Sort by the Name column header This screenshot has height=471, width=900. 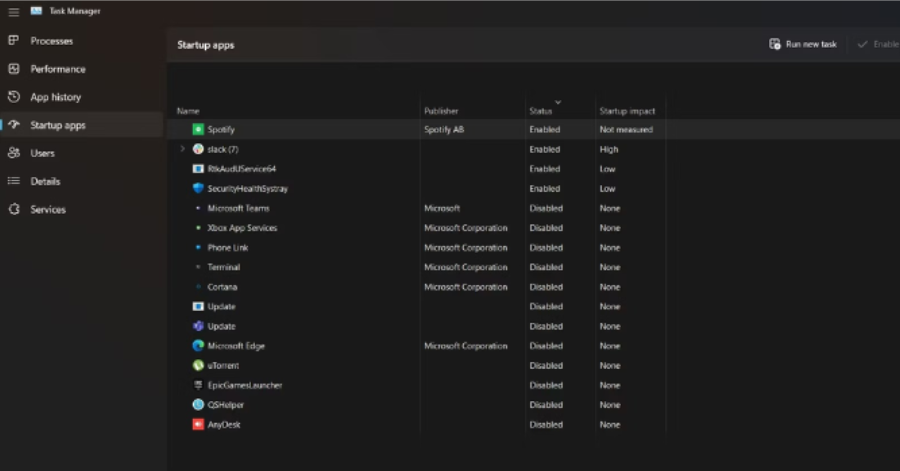pos(188,111)
